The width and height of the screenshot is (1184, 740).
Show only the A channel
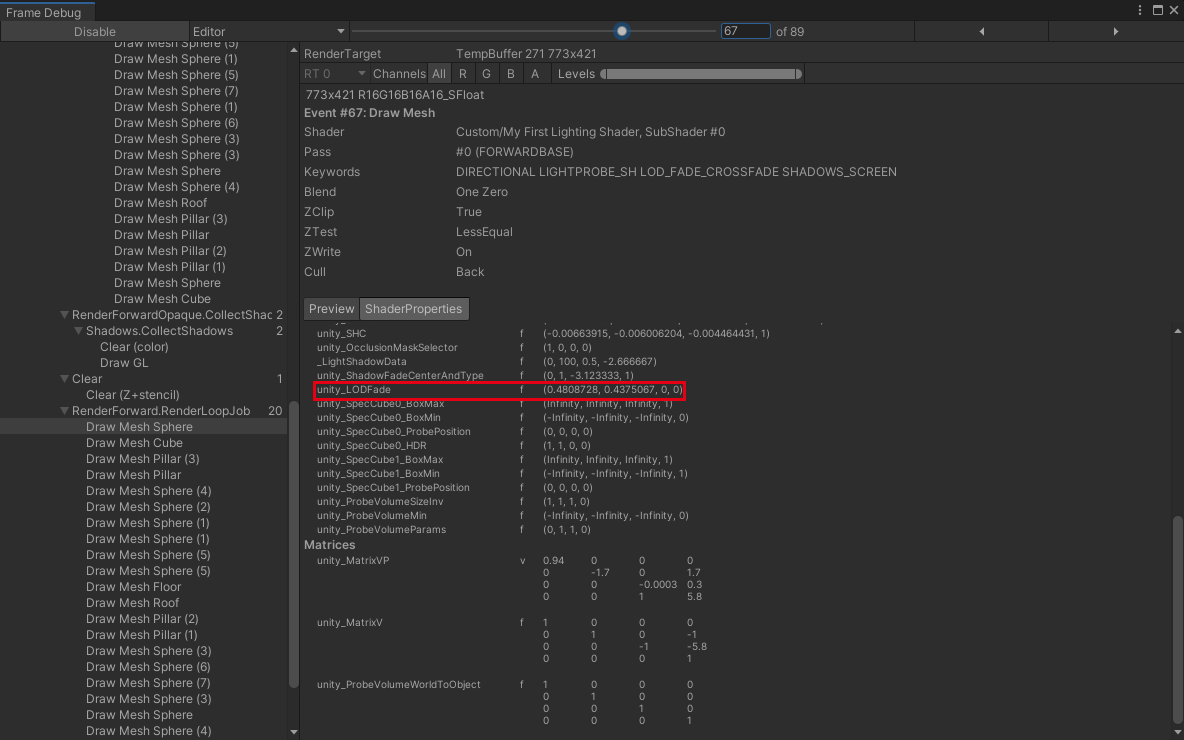click(535, 73)
